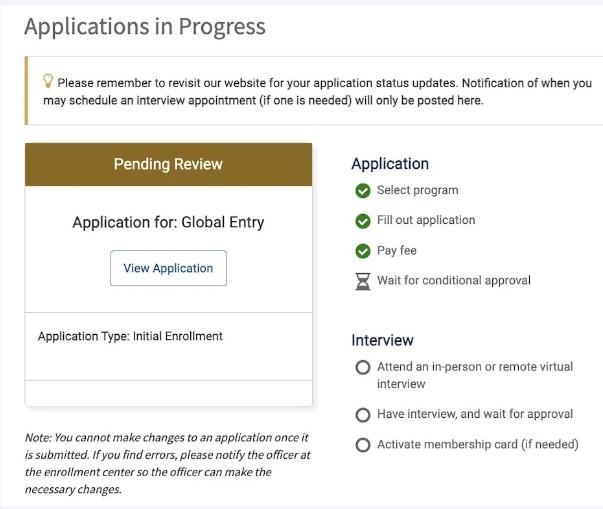The height and width of the screenshot is (509, 603).
Task: Click the Application Type: Initial Enrollment text
Action: tap(130, 337)
